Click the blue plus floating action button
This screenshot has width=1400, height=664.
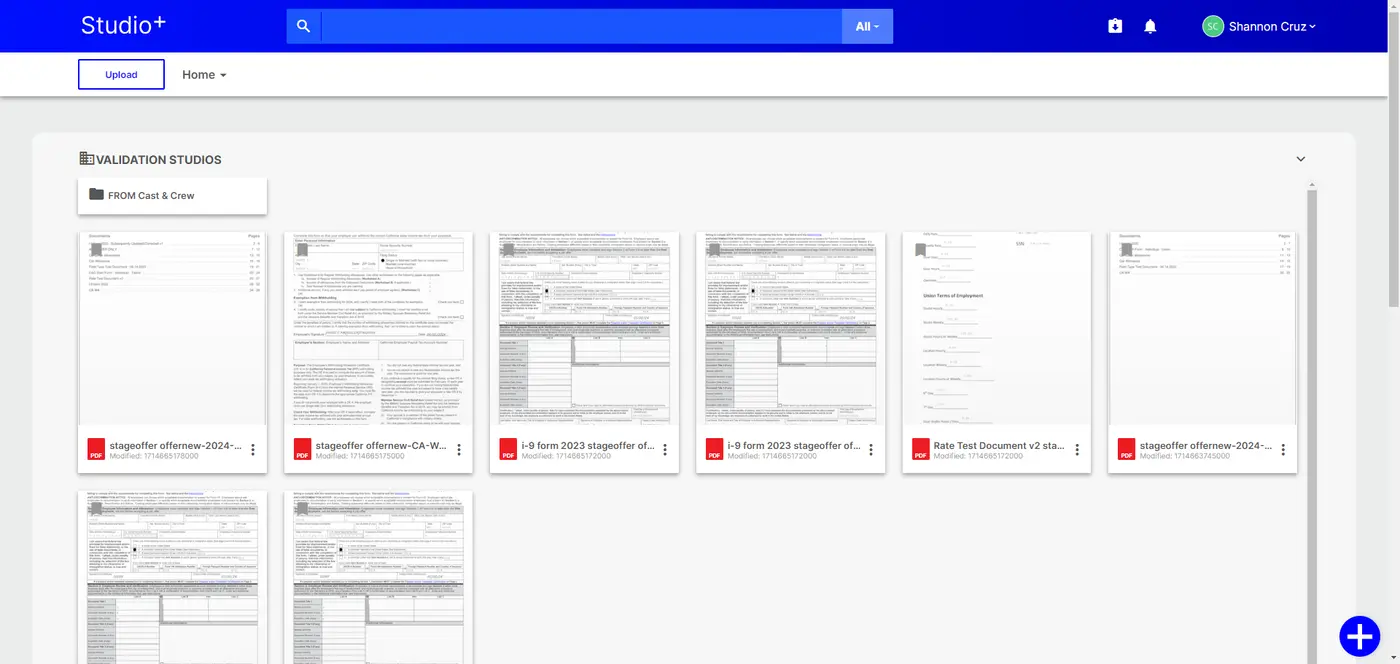pos(1359,636)
